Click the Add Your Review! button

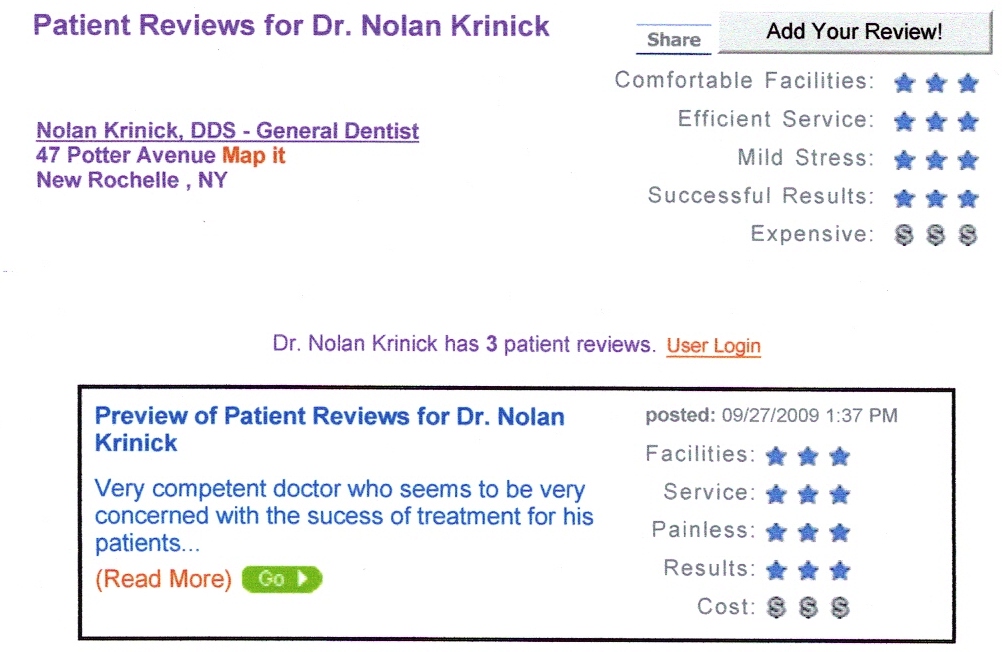pos(854,31)
